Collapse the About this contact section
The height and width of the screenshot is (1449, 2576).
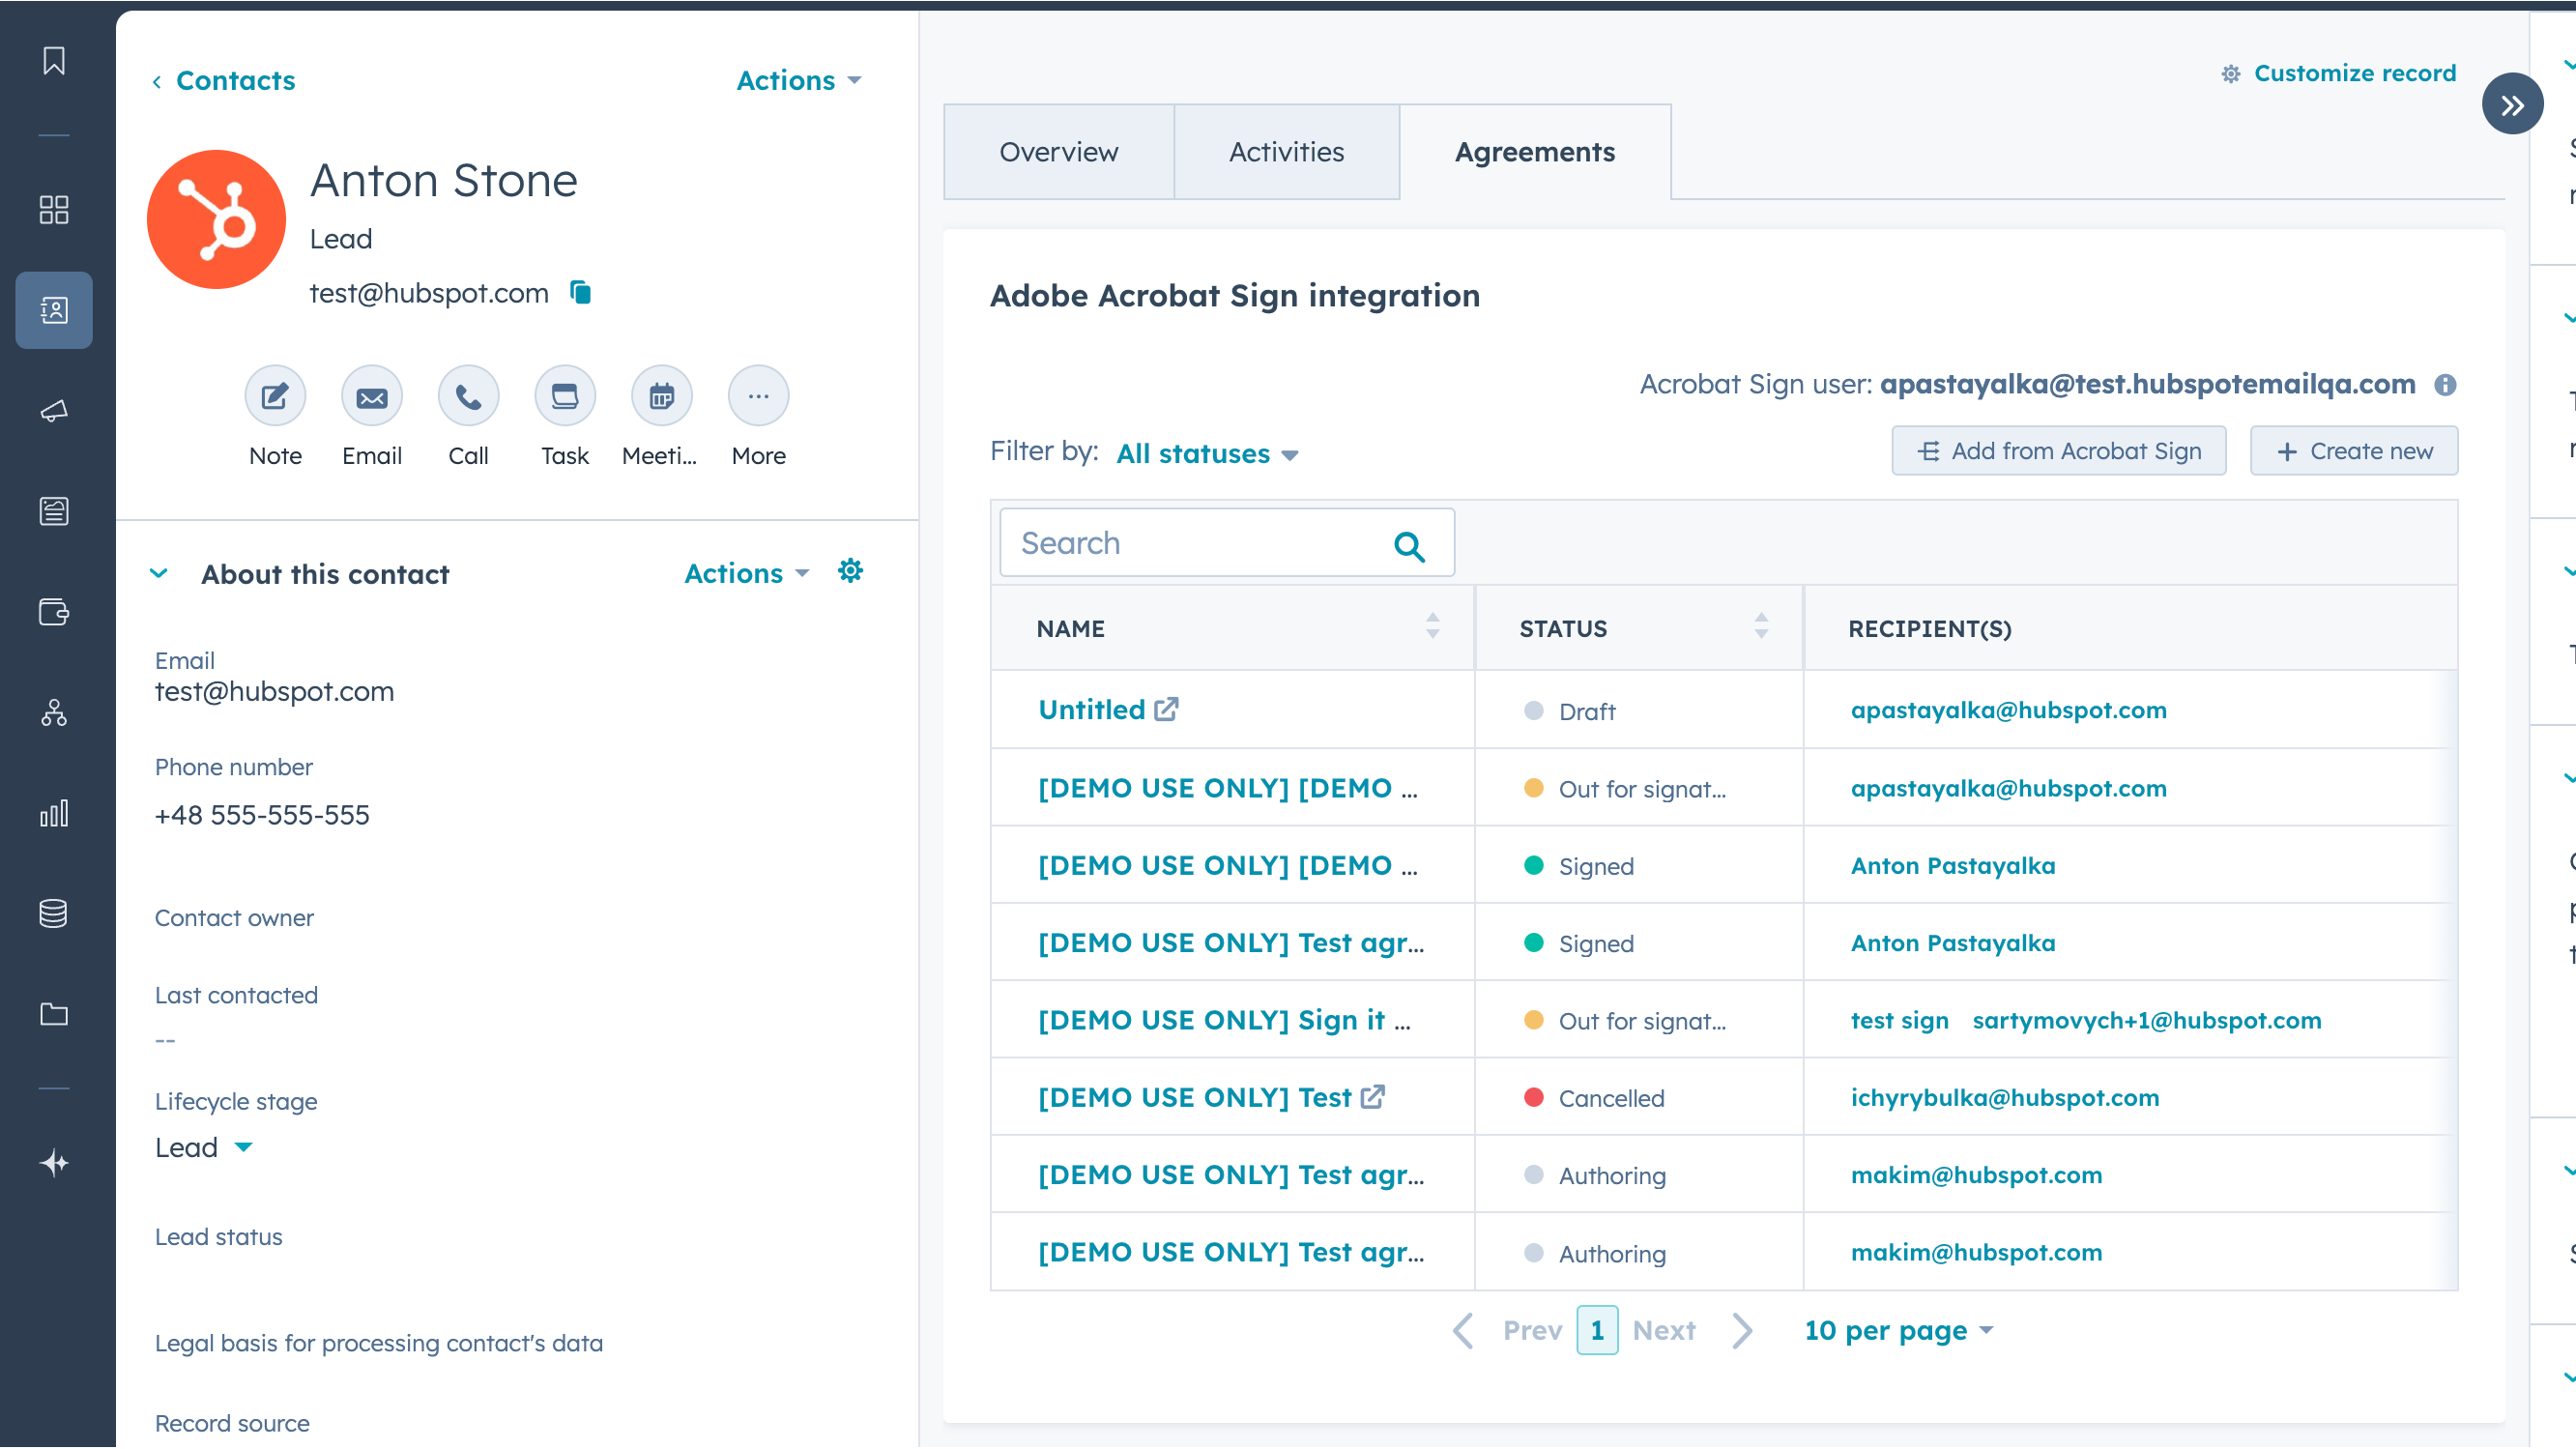click(159, 573)
